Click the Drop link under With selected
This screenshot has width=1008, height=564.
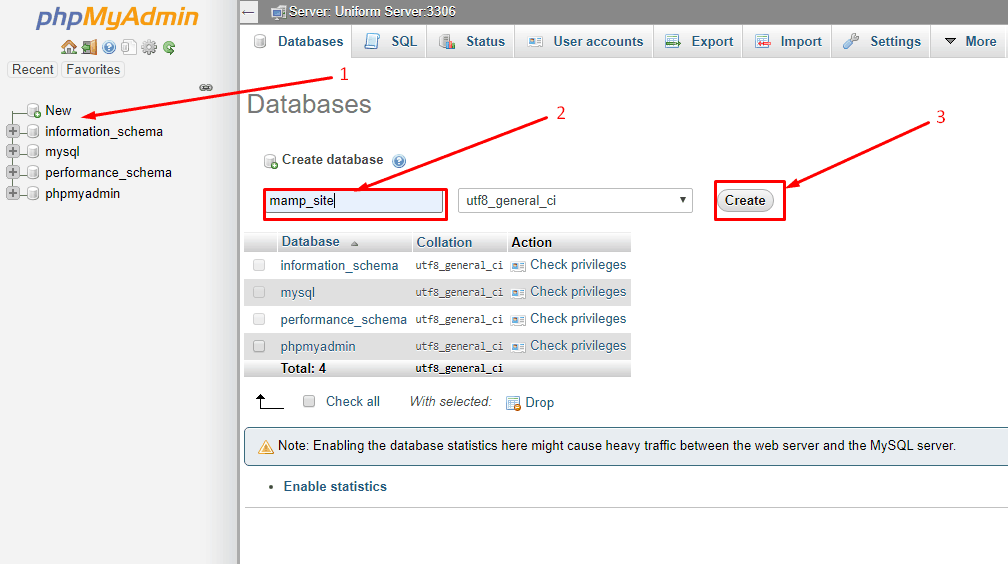(x=539, y=403)
